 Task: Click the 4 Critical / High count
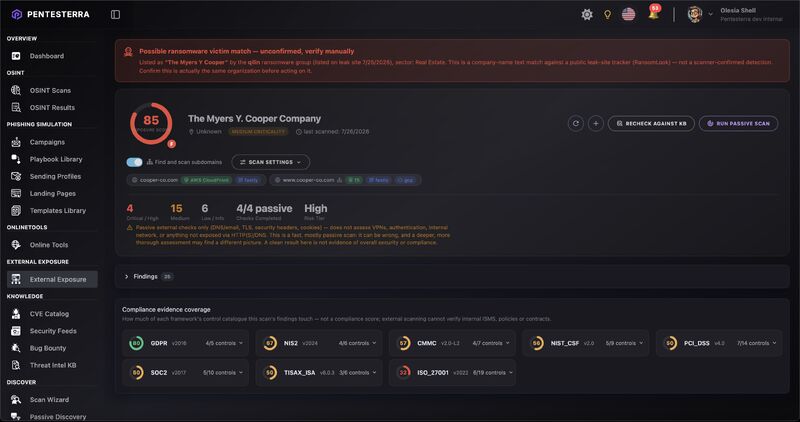point(130,209)
